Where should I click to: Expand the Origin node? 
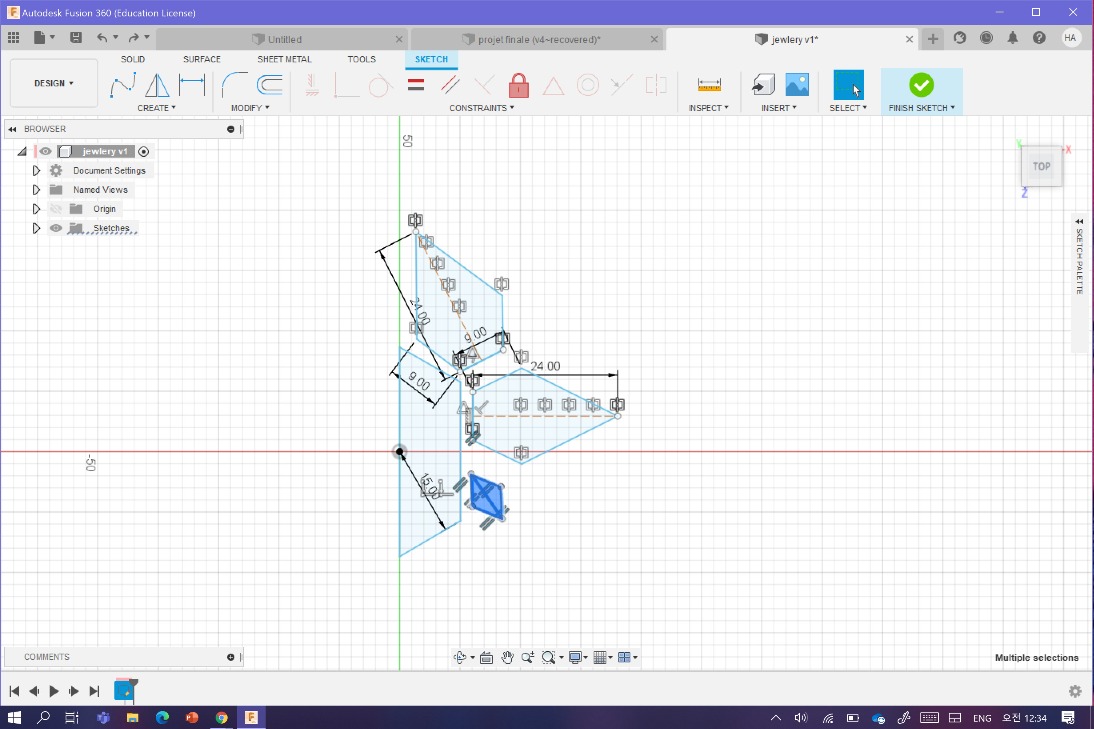(36, 209)
